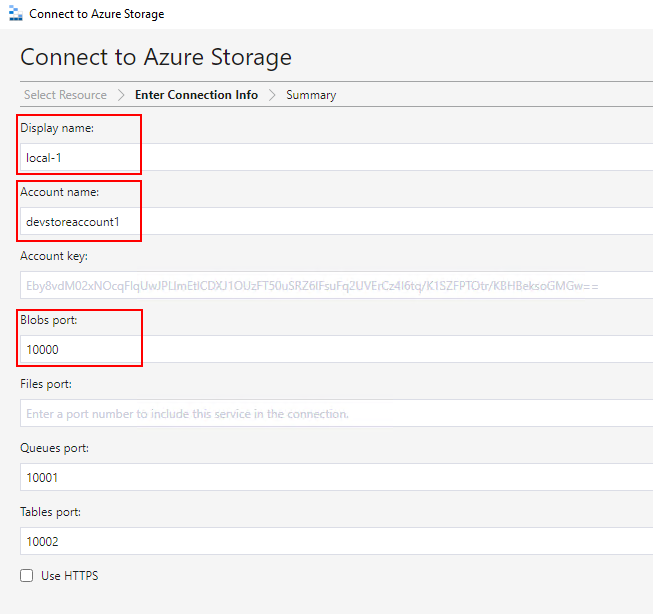Select the Enter Connection Info step

196,95
